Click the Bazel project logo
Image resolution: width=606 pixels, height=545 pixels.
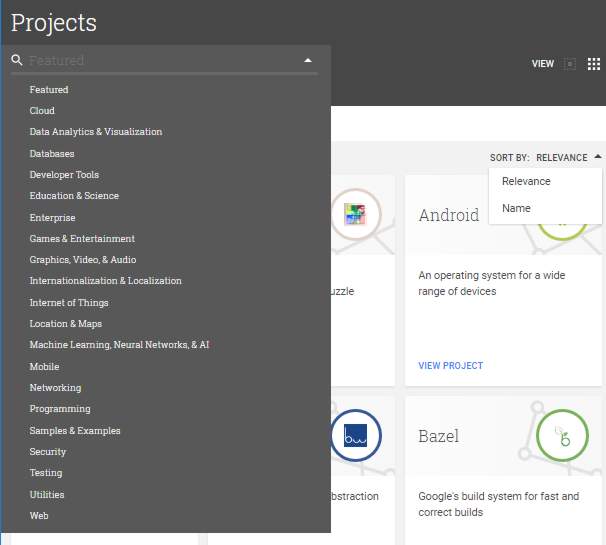562,436
